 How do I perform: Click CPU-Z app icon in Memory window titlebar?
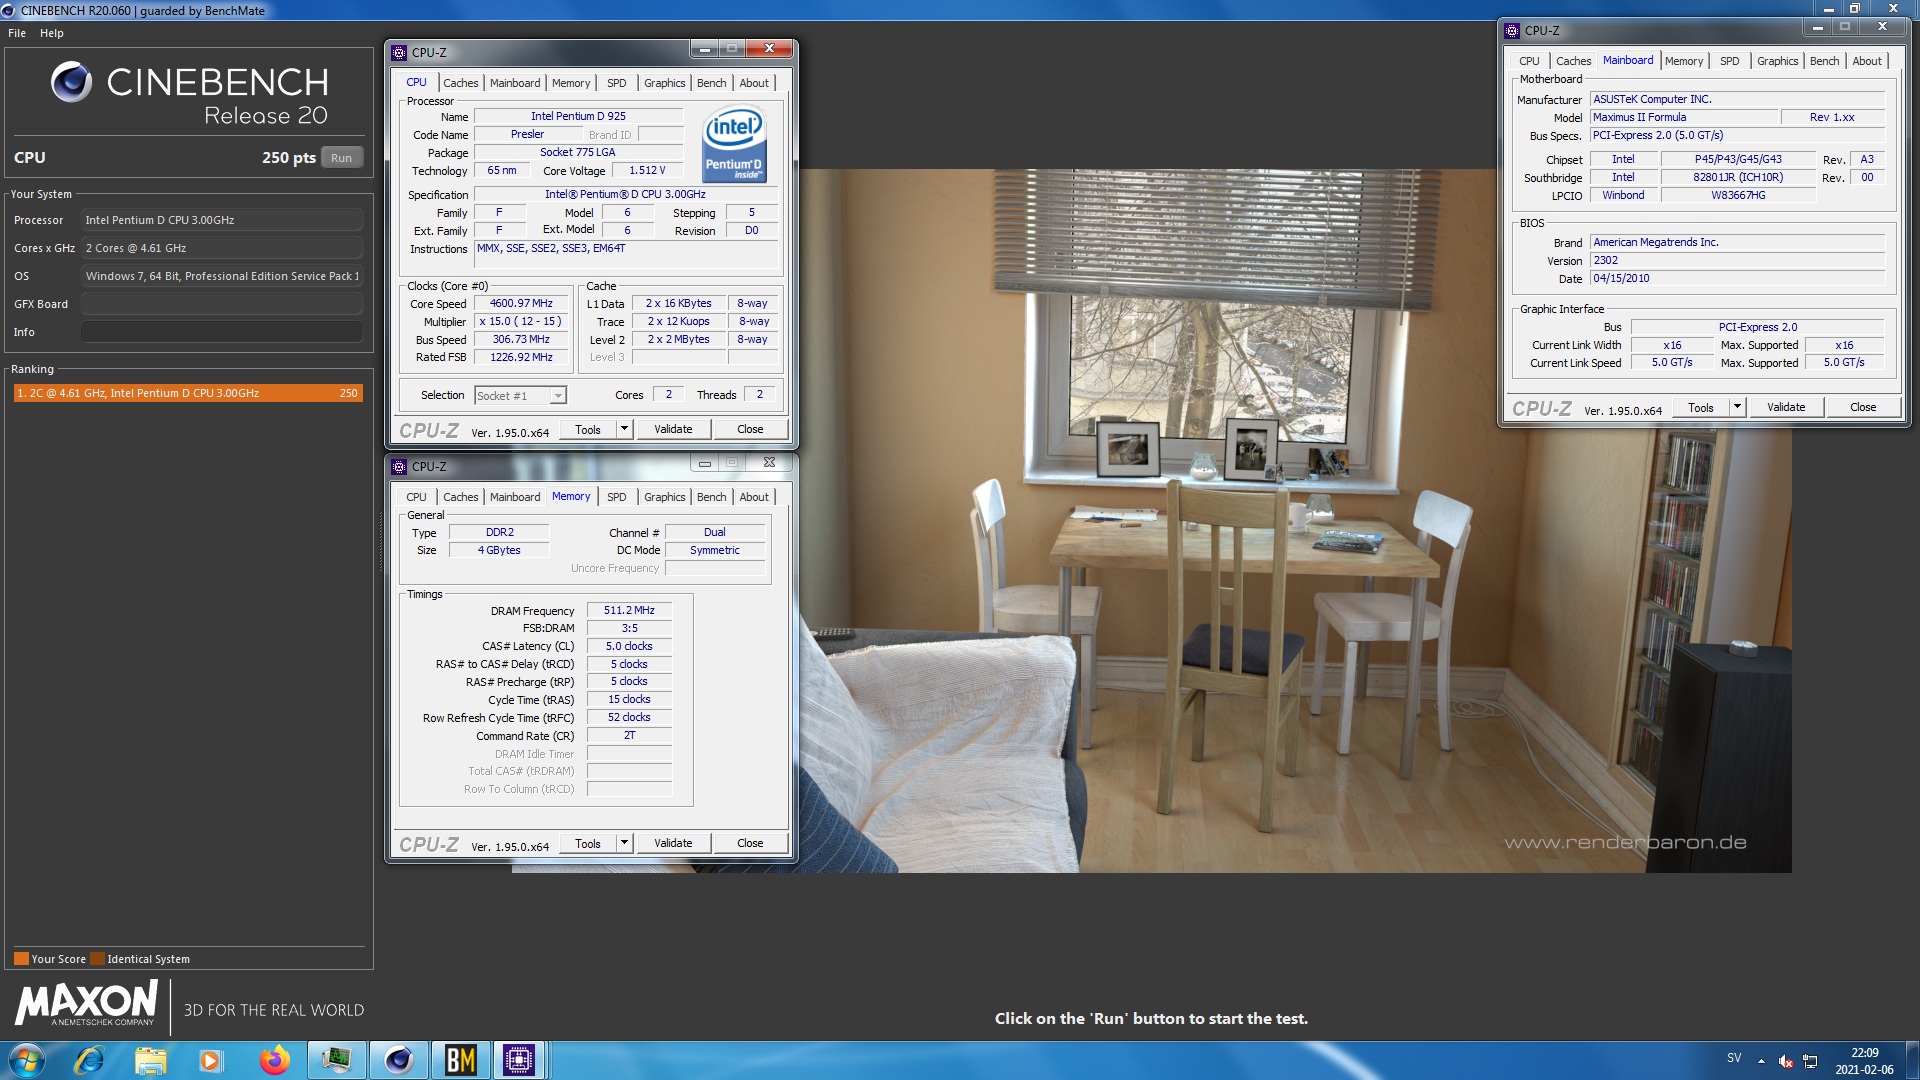pos(399,466)
